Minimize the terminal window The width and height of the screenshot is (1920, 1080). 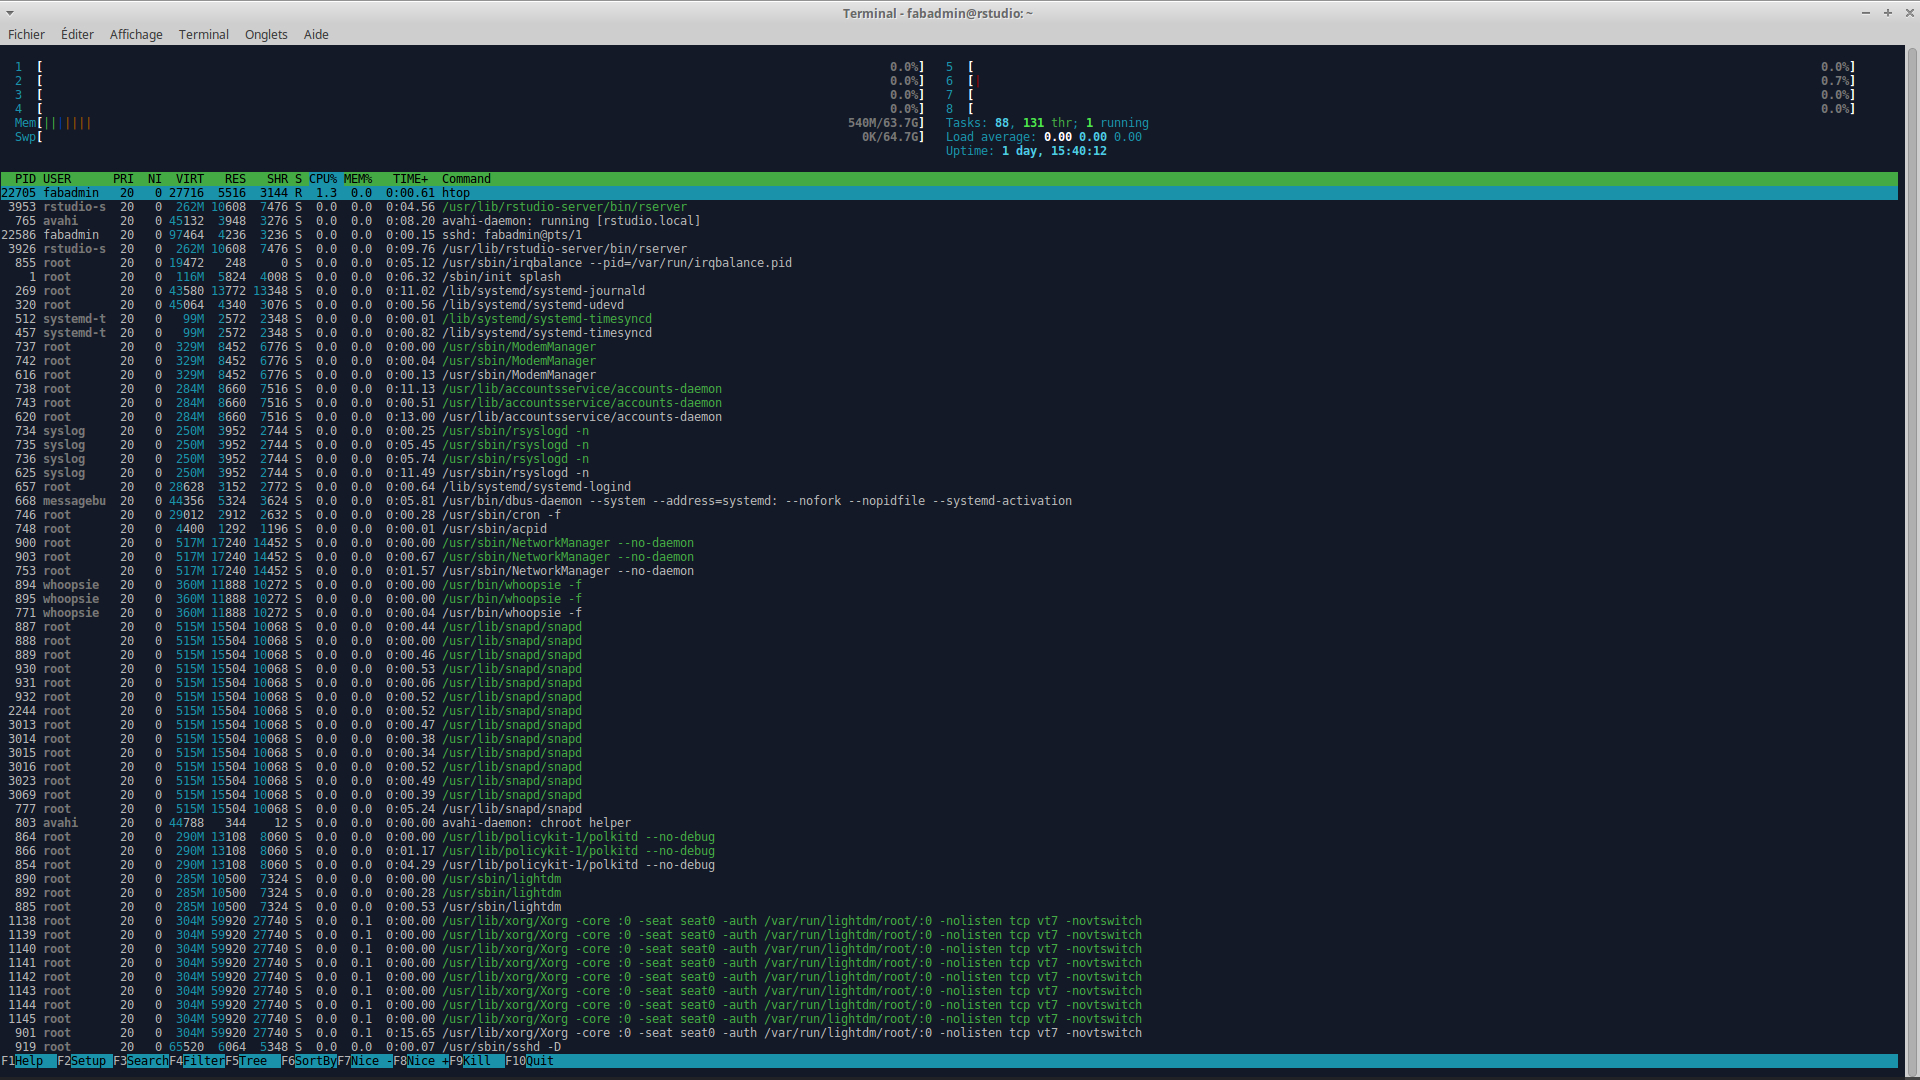coord(1865,13)
